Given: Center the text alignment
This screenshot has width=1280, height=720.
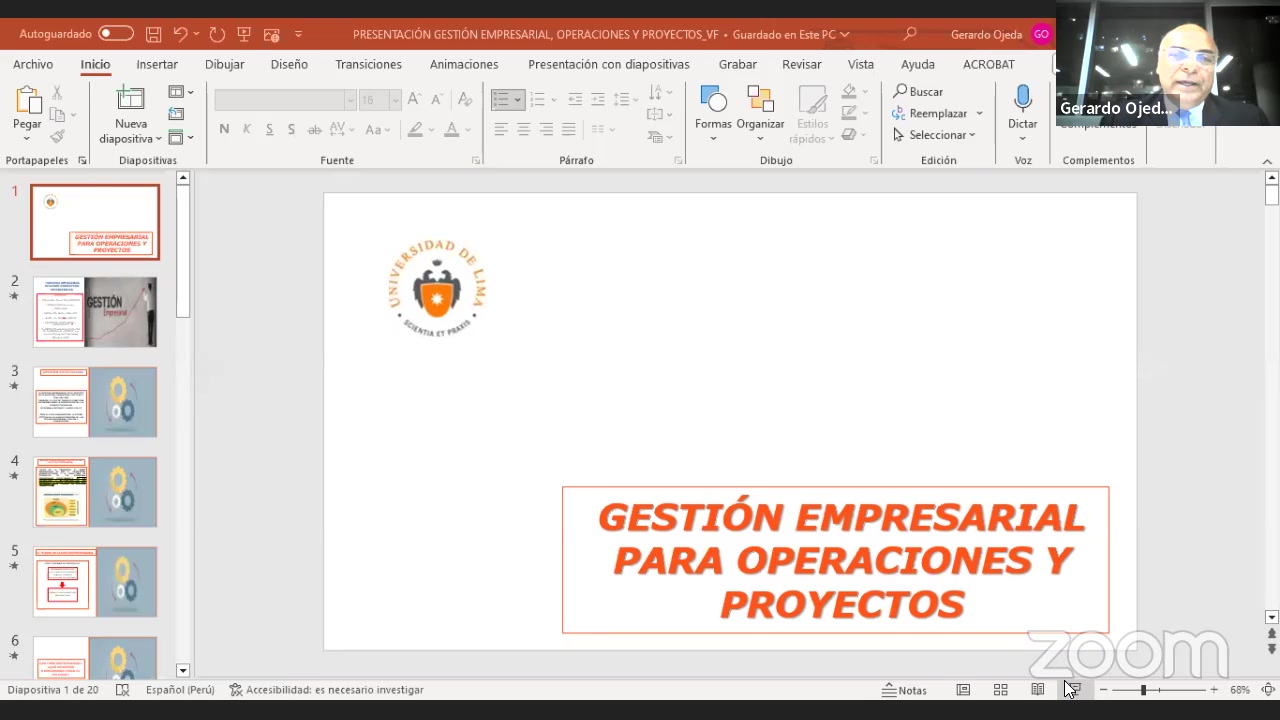Looking at the screenshot, I should pos(523,129).
